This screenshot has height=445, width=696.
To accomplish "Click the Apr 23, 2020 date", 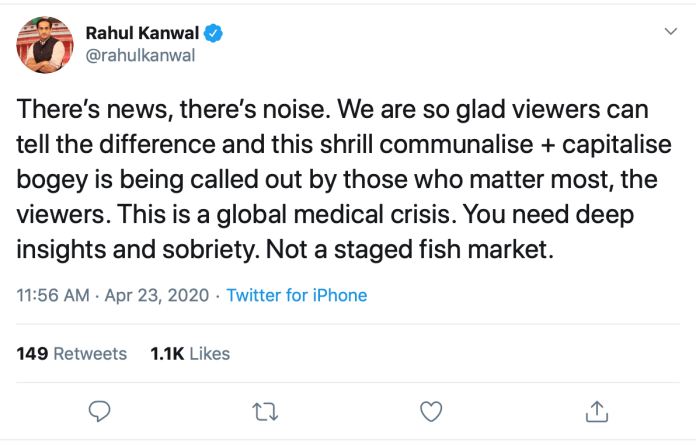I will 158,295.
